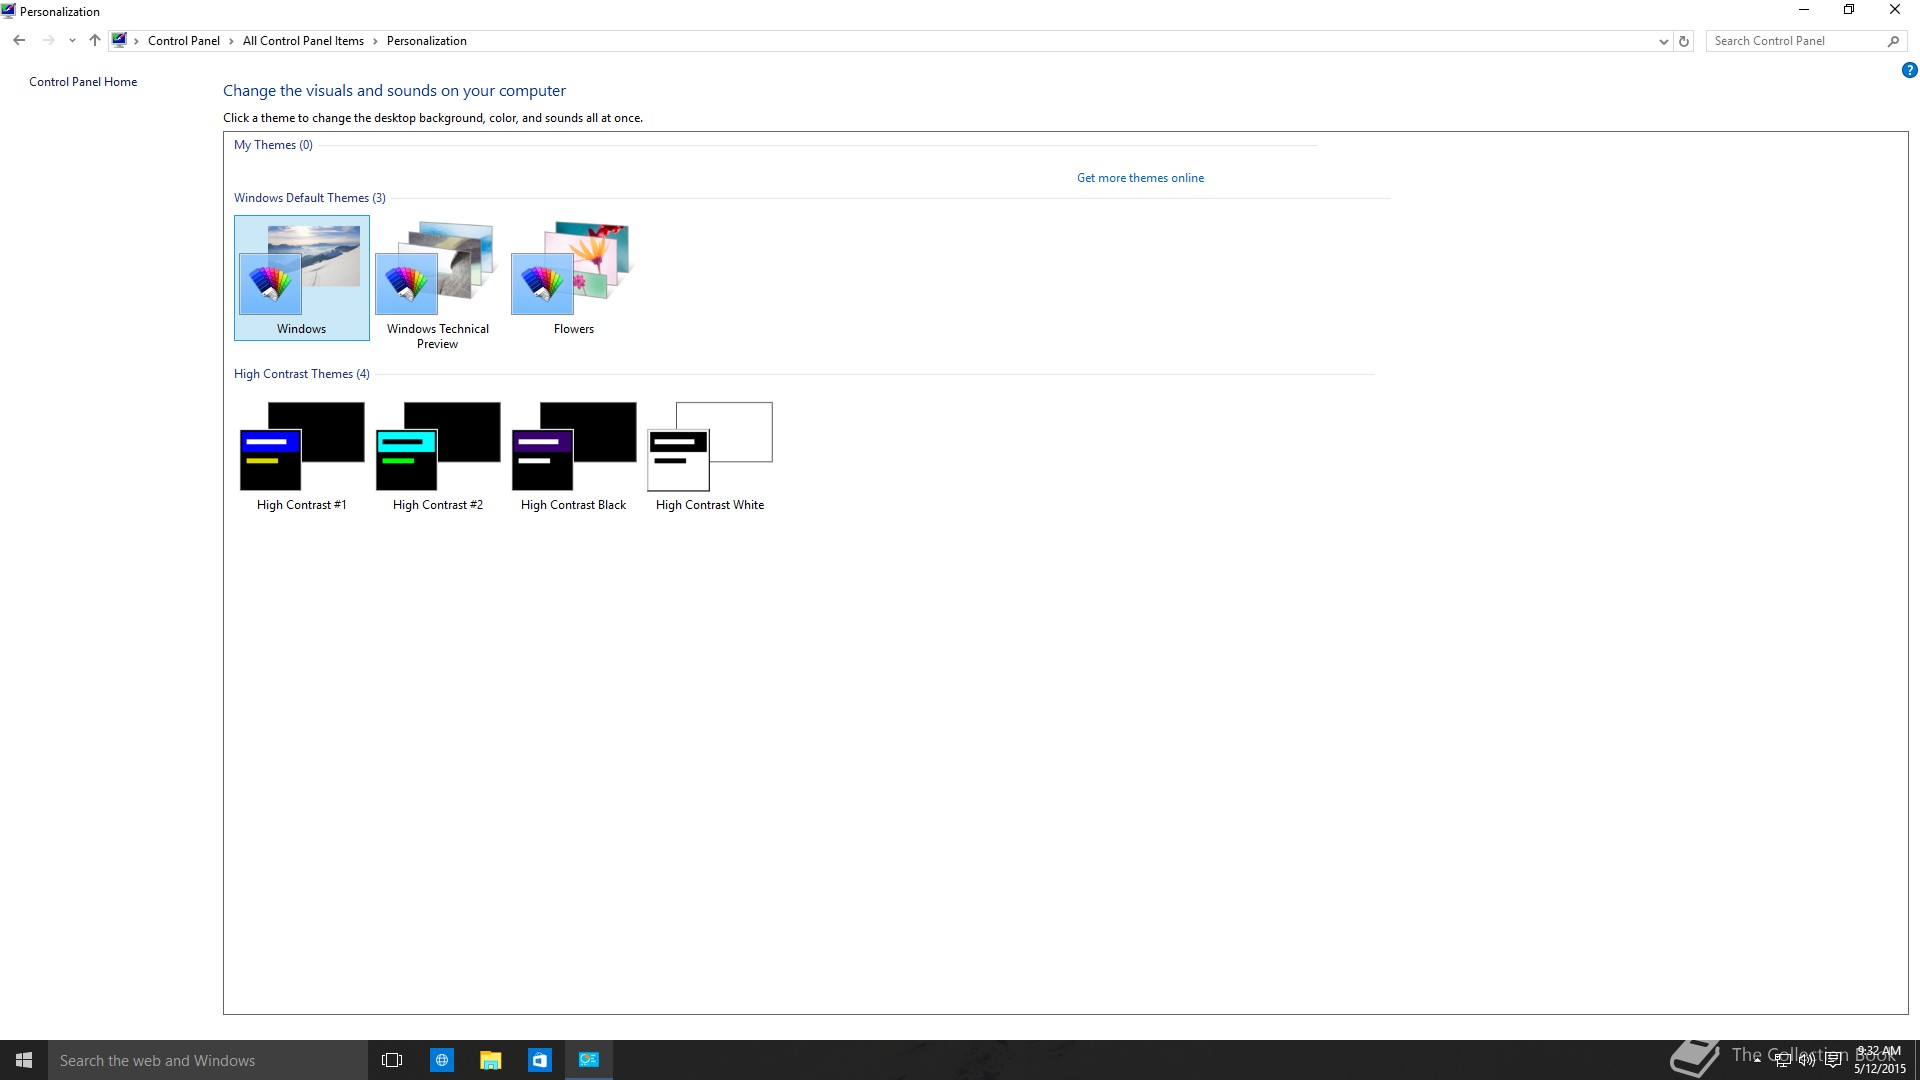Viewport: 1920px width, 1080px height.
Task: Click the Control Panel breadcrumb
Action: point(184,41)
